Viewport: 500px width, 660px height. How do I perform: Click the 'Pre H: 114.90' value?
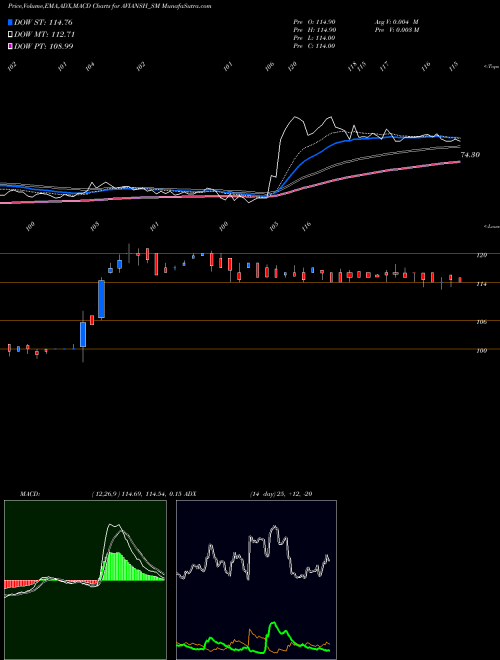[x=314, y=30]
